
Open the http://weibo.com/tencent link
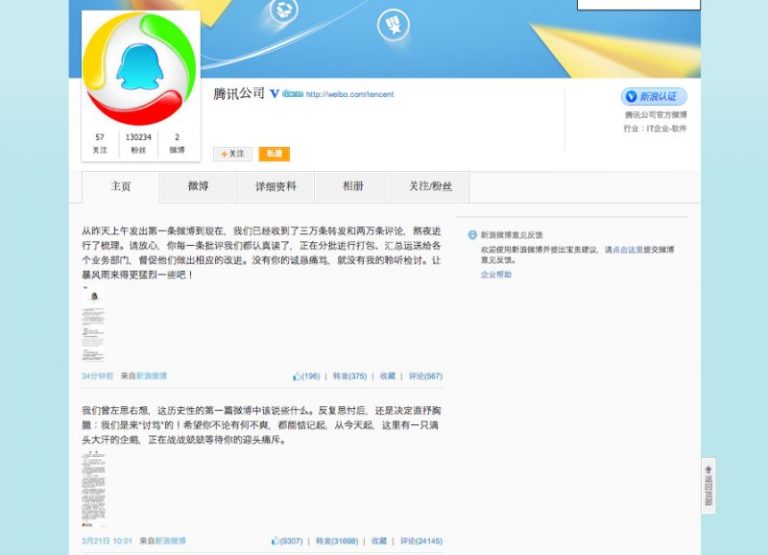[x=350, y=94]
